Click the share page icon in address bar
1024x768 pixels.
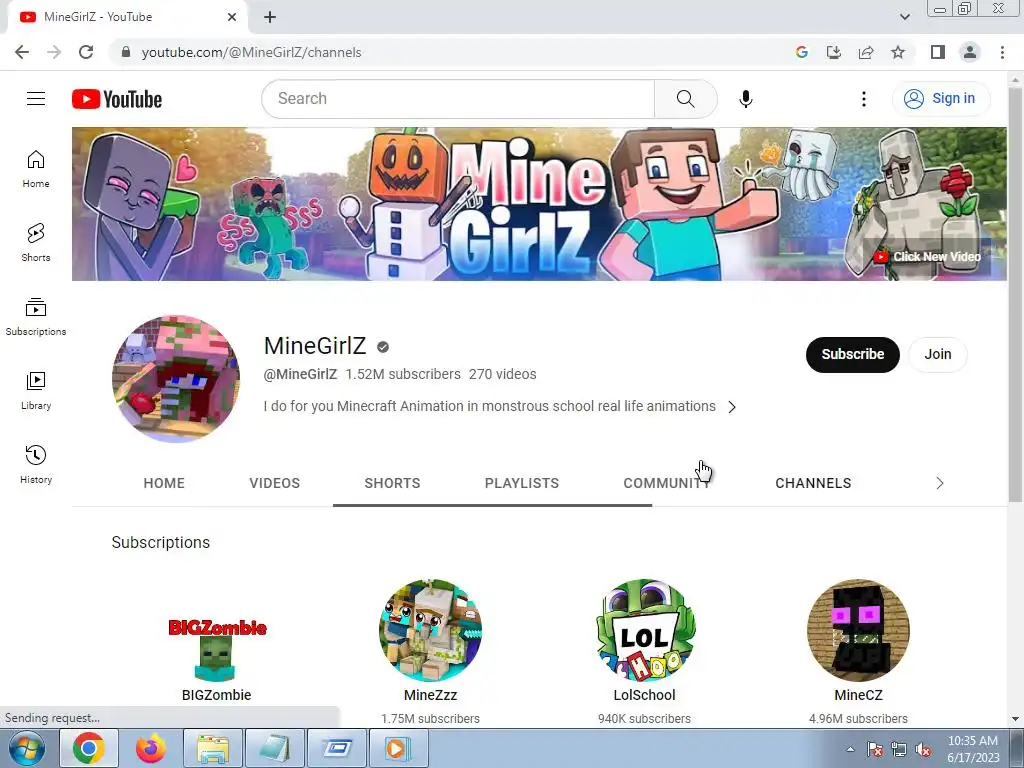[x=866, y=52]
